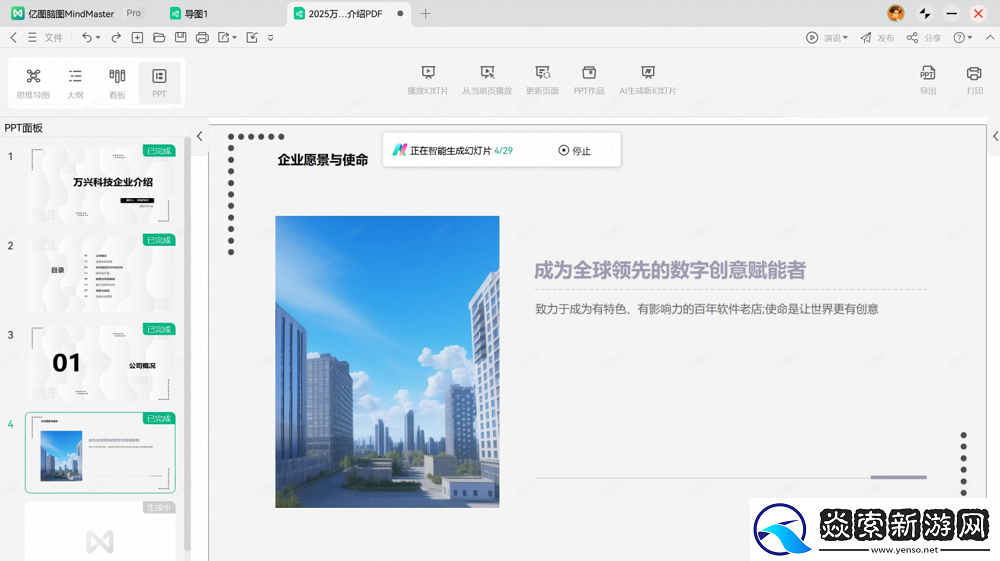Screen dimensions: 1000x561
Task: Undo the last action
Action: click(86, 38)
